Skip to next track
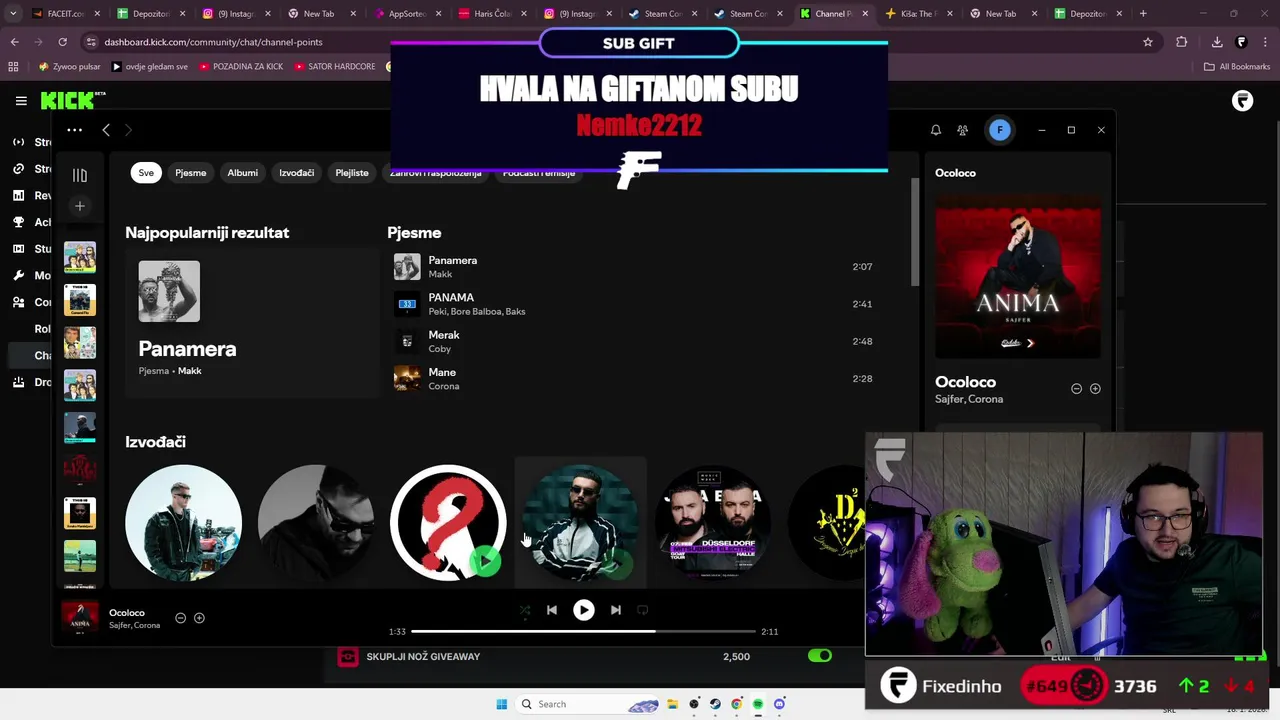This screenshot has height=720, width=1280. click(616, 610)
